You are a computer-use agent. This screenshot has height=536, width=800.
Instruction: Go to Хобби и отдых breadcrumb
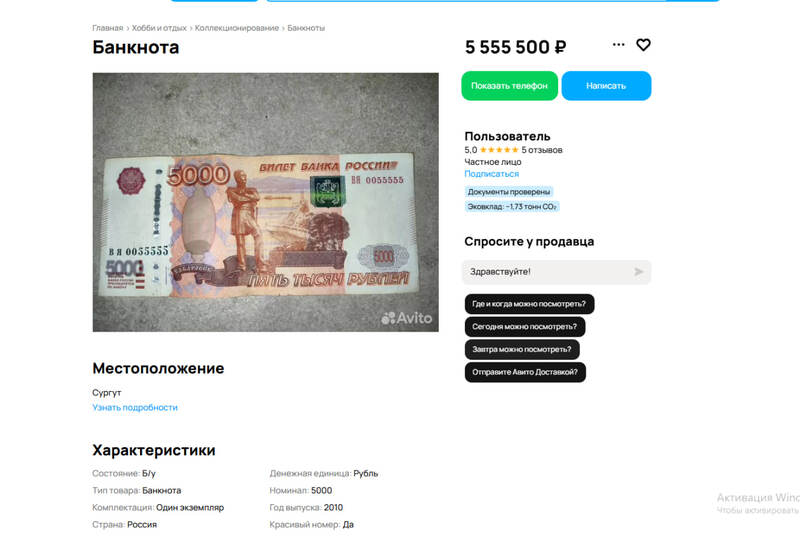[159, 28]
